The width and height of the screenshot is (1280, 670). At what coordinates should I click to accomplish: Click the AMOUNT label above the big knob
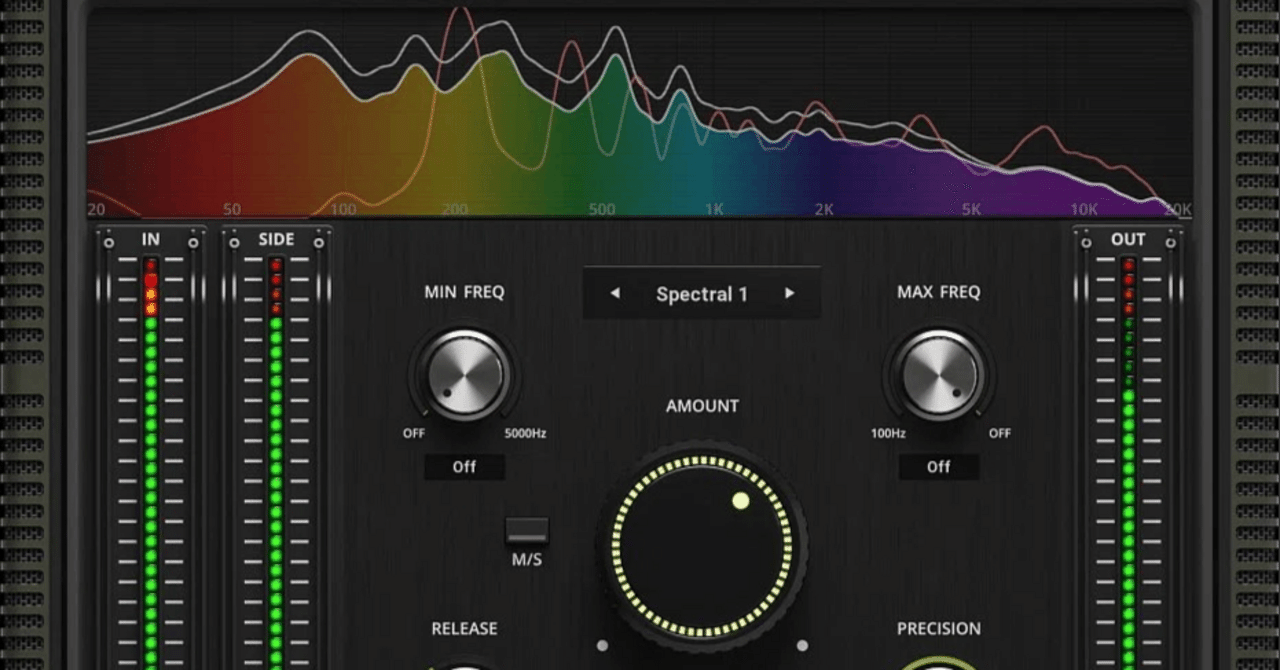[x=702, y=406]
